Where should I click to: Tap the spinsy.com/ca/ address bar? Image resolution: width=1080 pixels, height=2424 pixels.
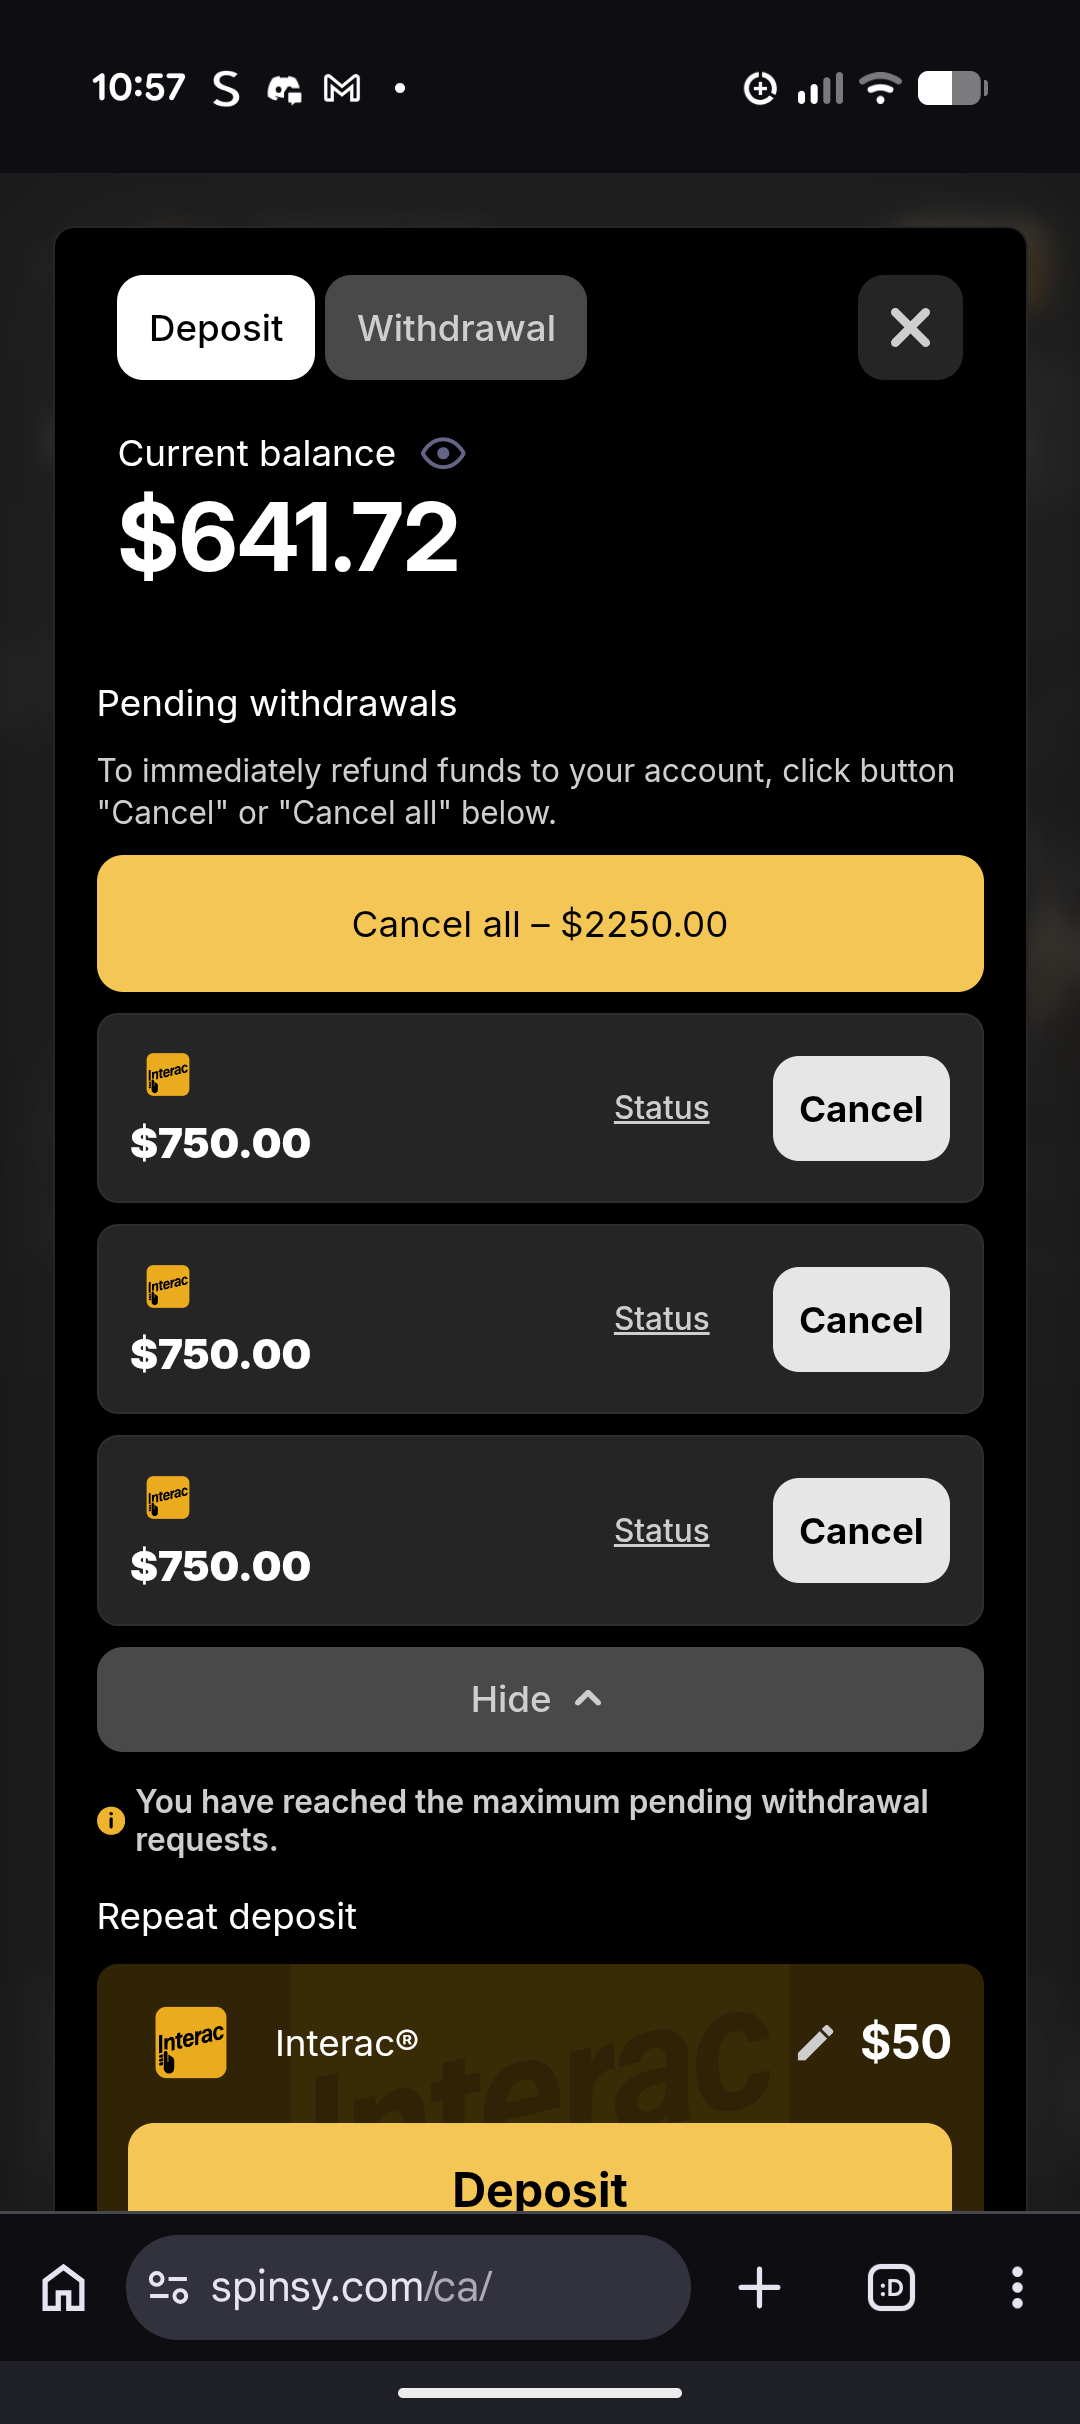(408, 2287)
